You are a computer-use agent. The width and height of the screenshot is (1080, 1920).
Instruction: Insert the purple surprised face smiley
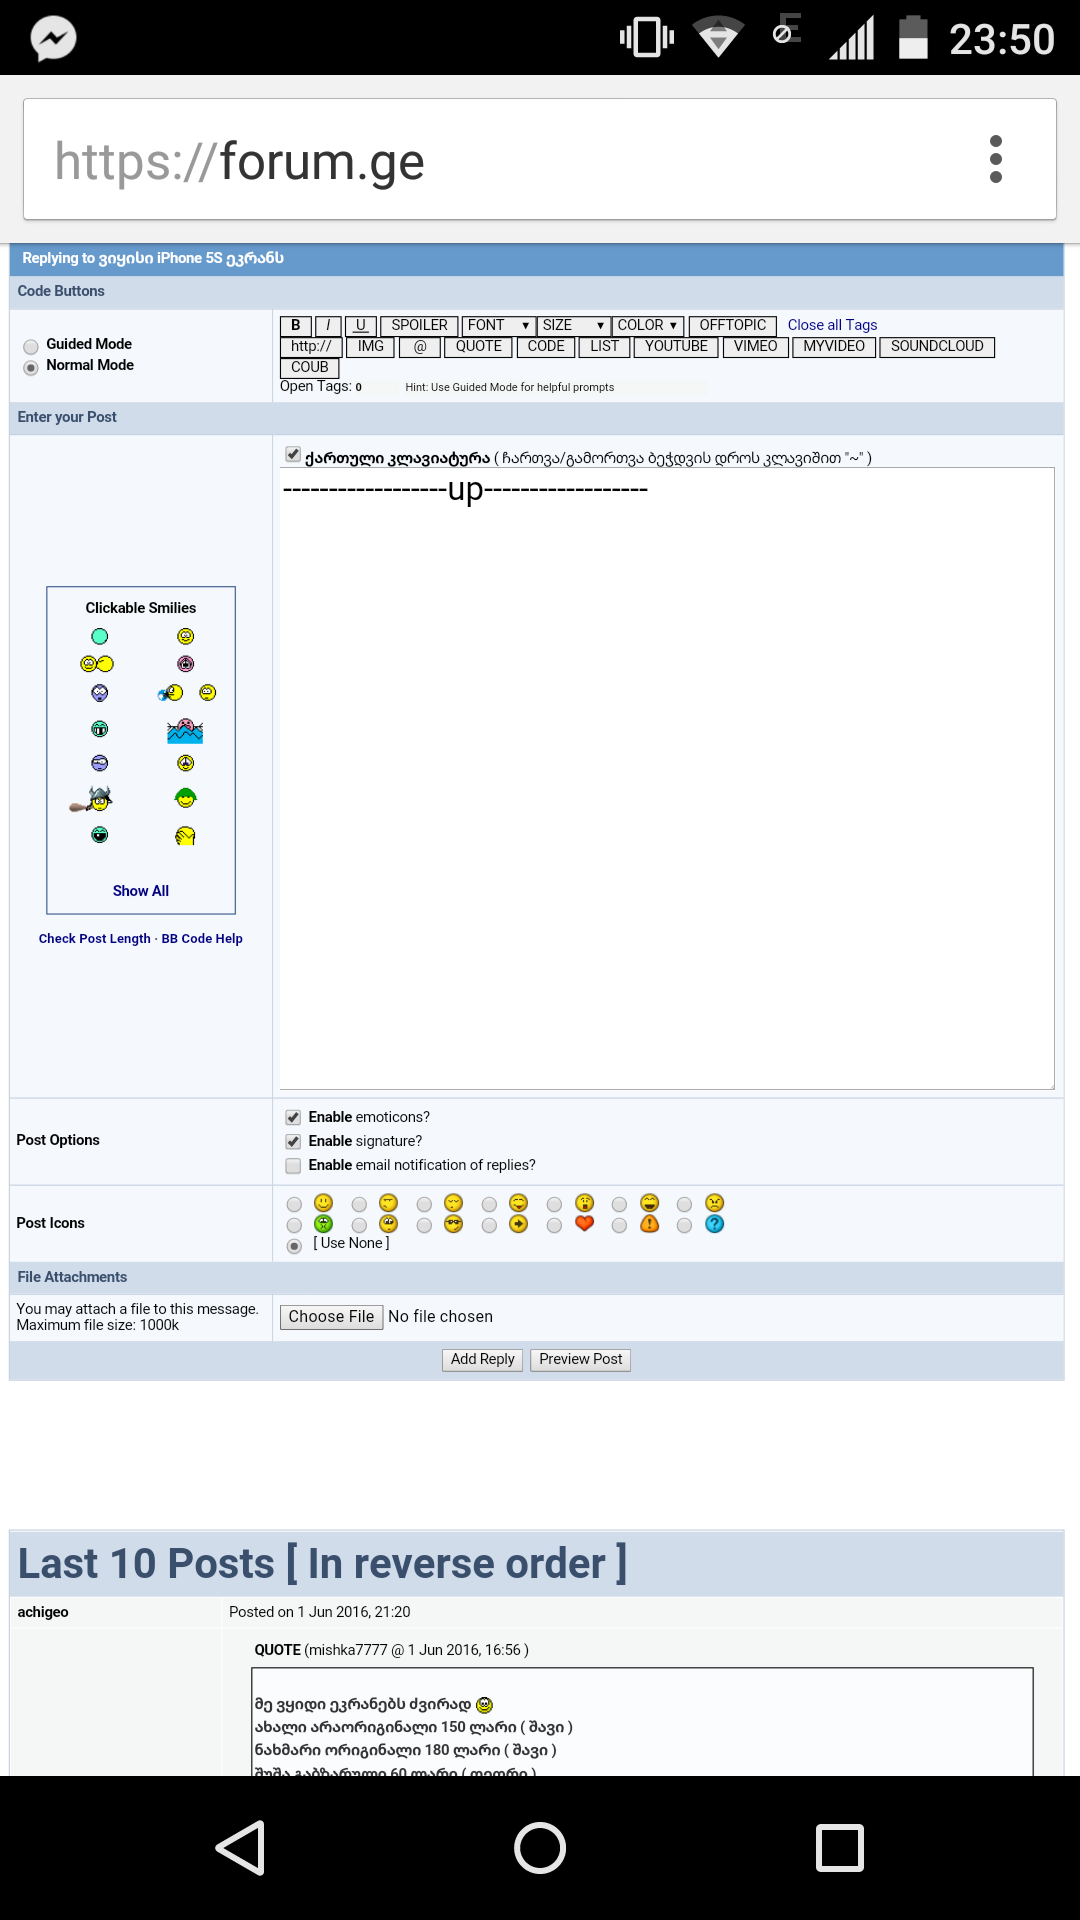[100, 693]
